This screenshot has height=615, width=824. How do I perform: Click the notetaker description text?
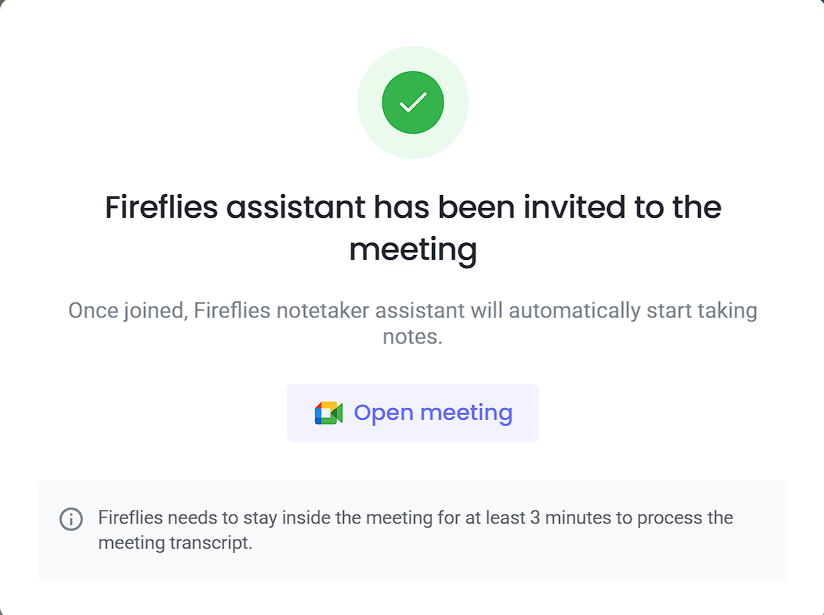point(413,321)
